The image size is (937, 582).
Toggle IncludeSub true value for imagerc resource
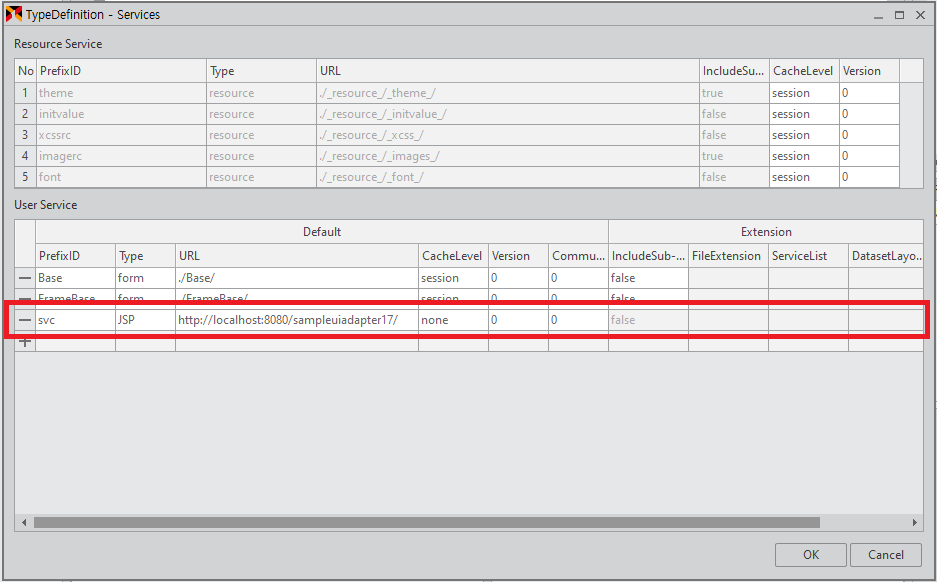point(733,156)
